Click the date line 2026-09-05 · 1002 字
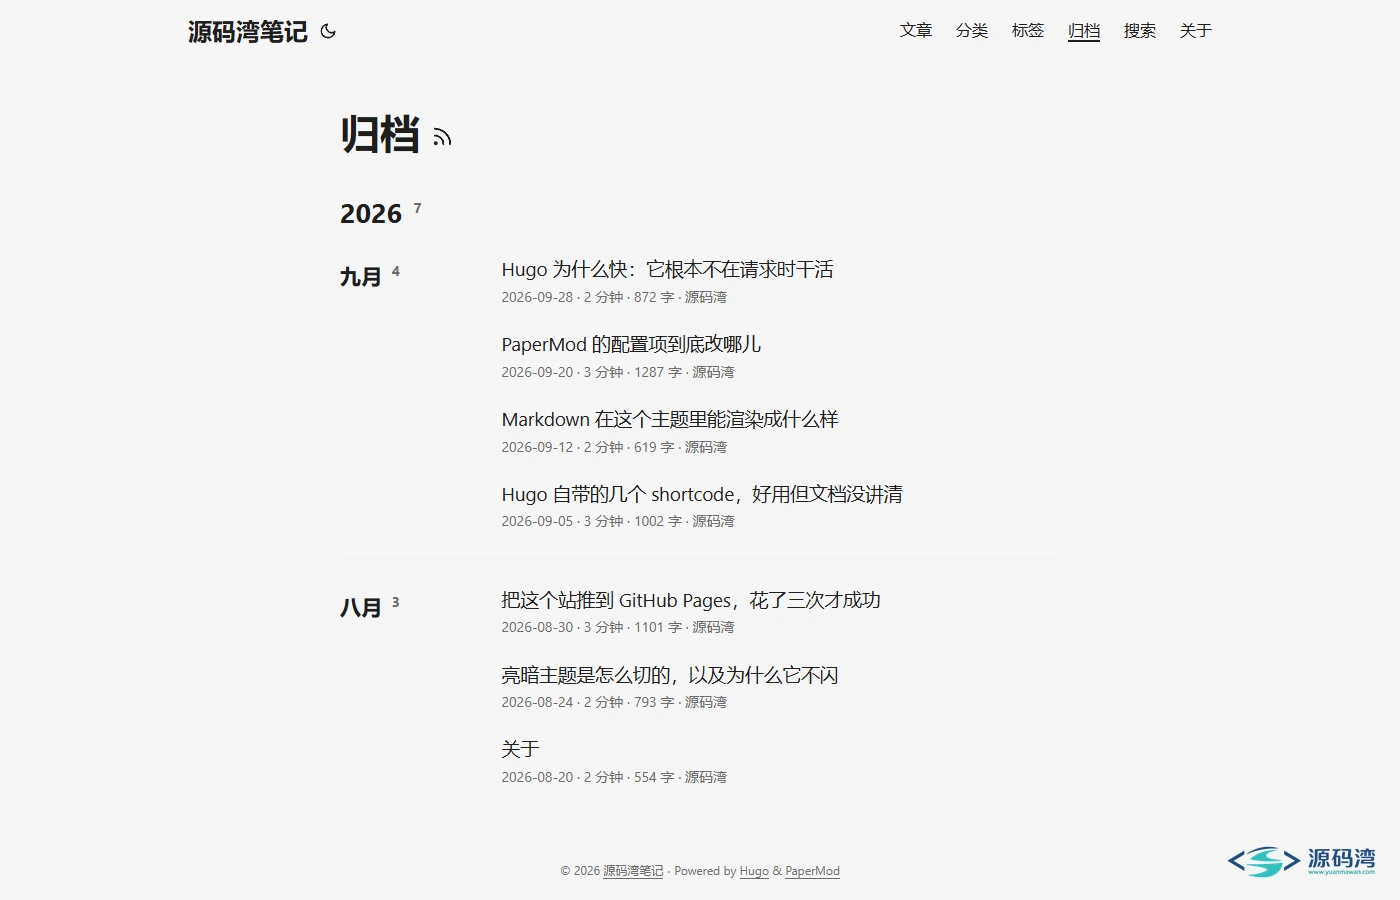 618,521
